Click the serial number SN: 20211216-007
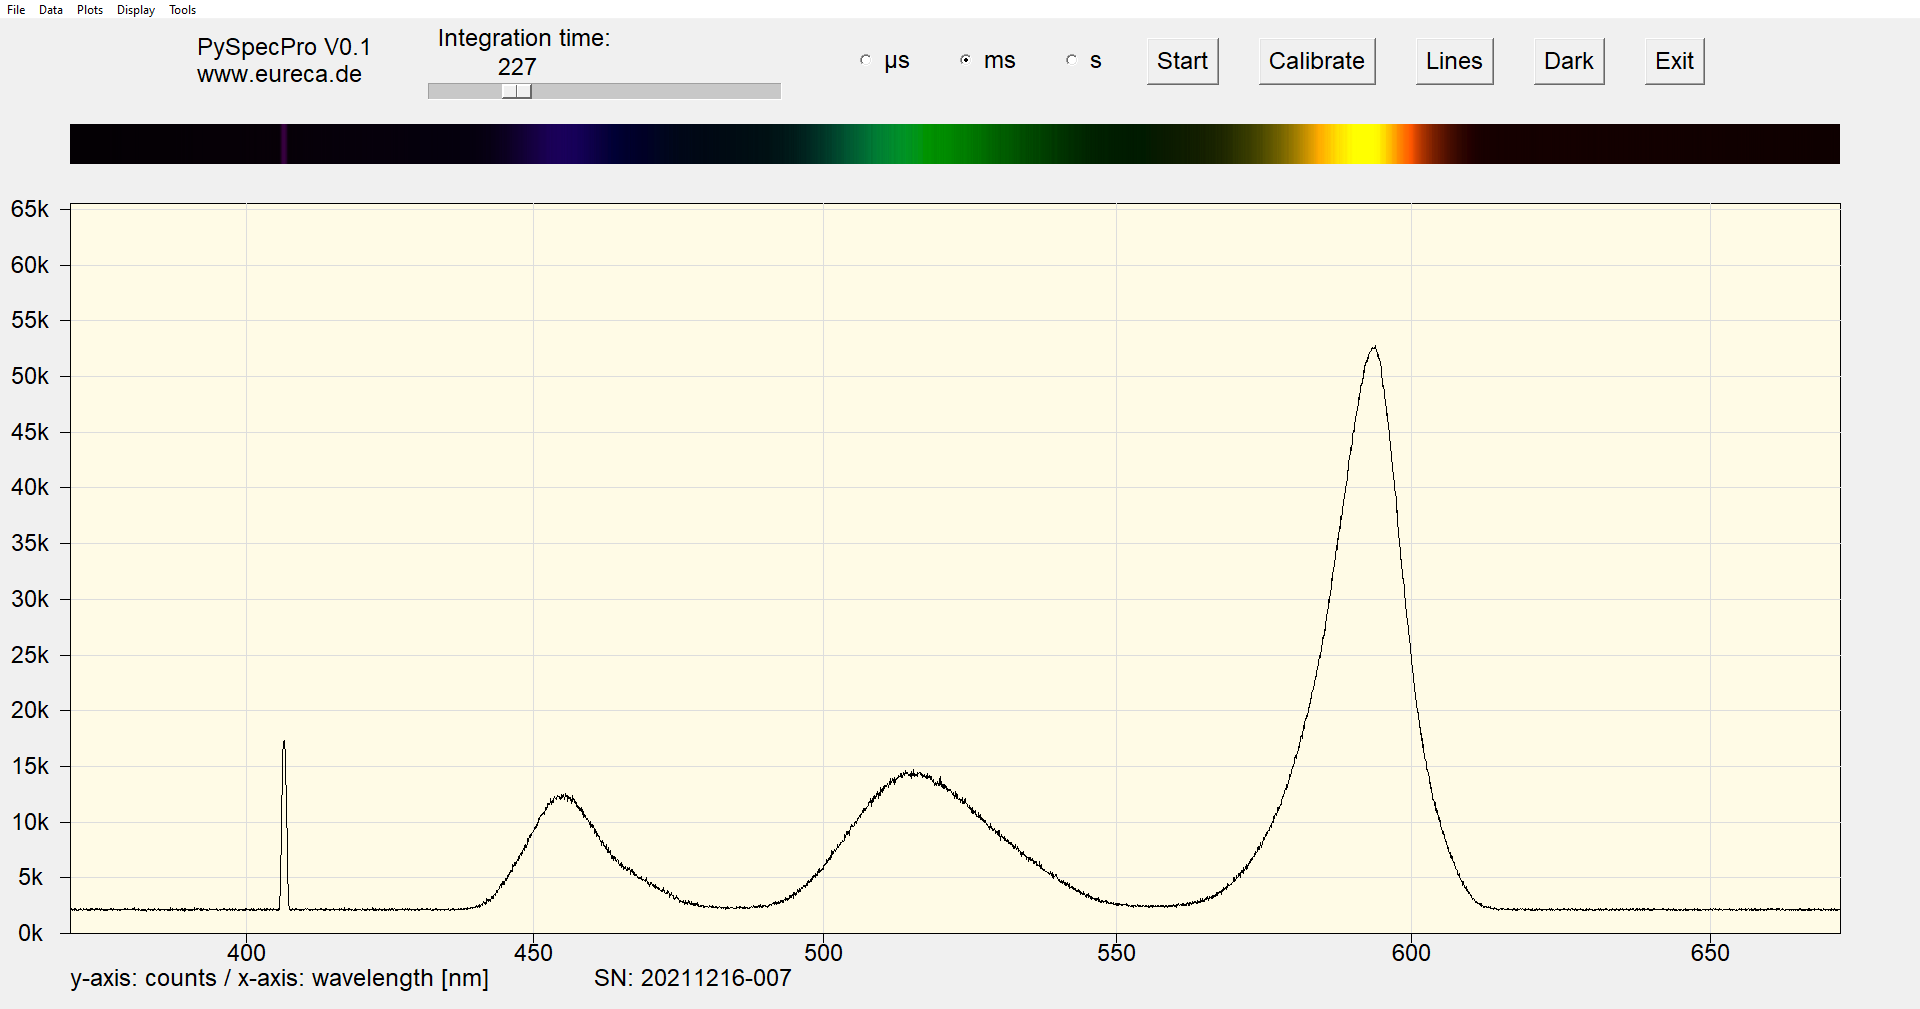 [692, 978]
